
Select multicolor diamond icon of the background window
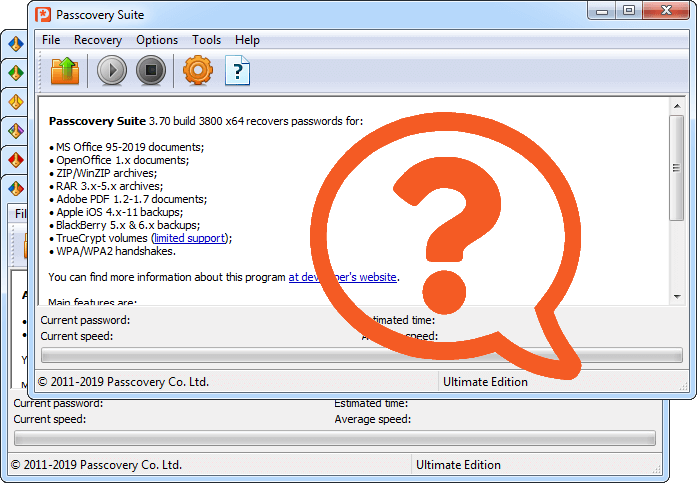pyautogui.click(x=16, y=188)
